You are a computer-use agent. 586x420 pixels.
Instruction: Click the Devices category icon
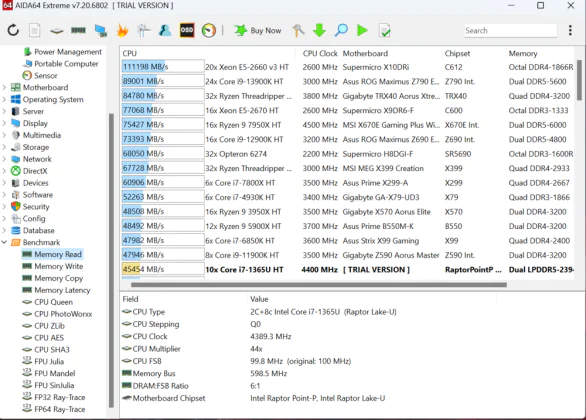tap(15, 183)
